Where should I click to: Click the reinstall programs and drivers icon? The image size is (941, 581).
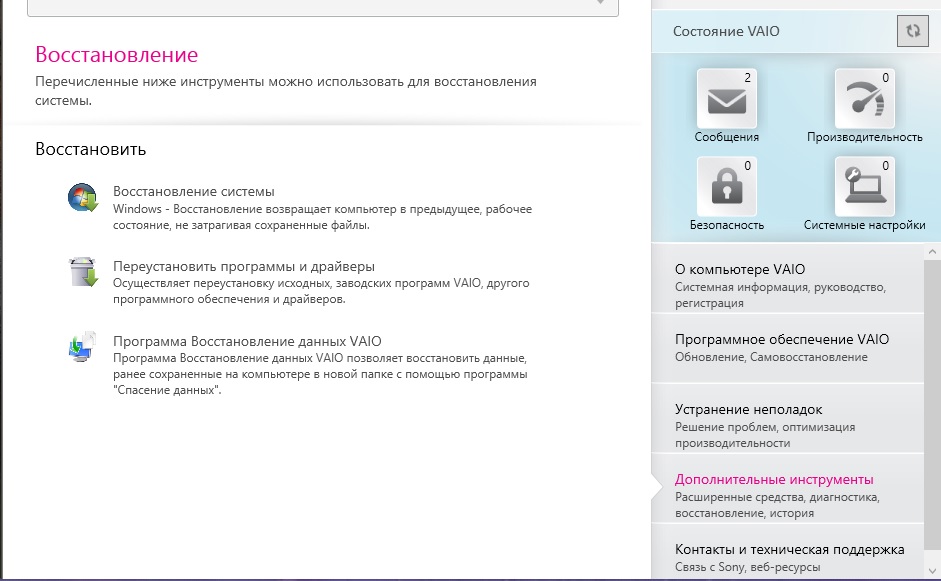pos(83,272)
